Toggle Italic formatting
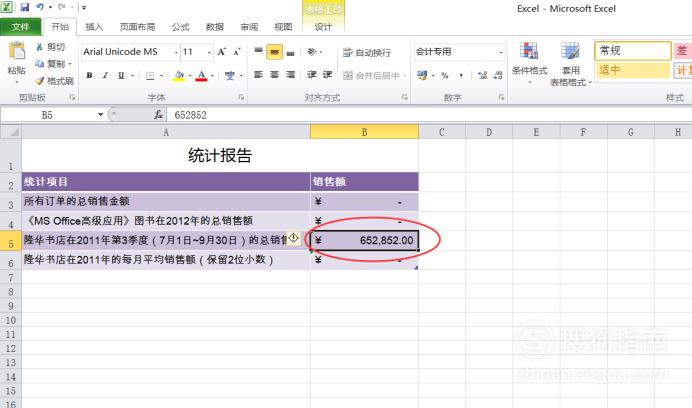The image size is (692, 408). (105, 76)
